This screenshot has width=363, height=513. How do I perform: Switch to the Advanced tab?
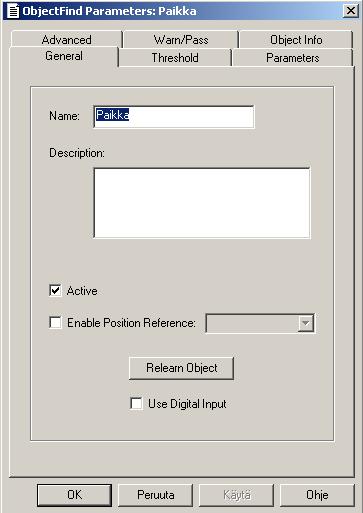67,40
